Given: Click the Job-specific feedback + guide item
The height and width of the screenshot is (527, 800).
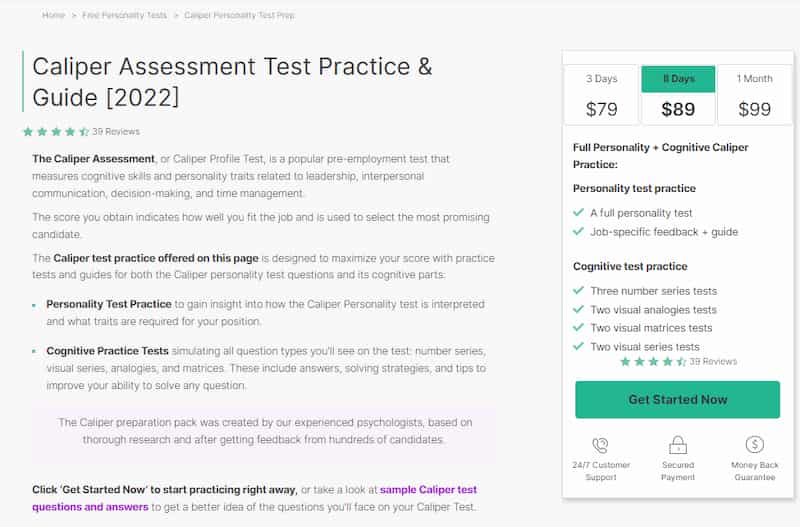Looking at the screenshot, I should [664, 232].
